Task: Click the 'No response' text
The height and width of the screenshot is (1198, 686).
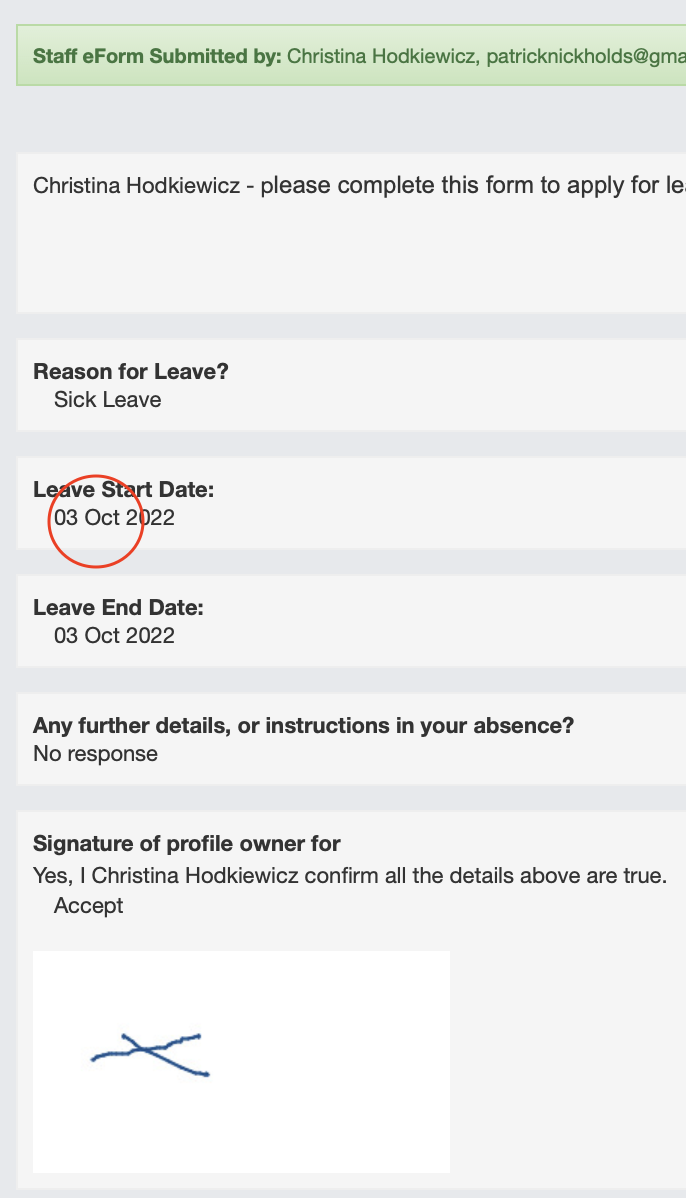Action: coord(95,754)
